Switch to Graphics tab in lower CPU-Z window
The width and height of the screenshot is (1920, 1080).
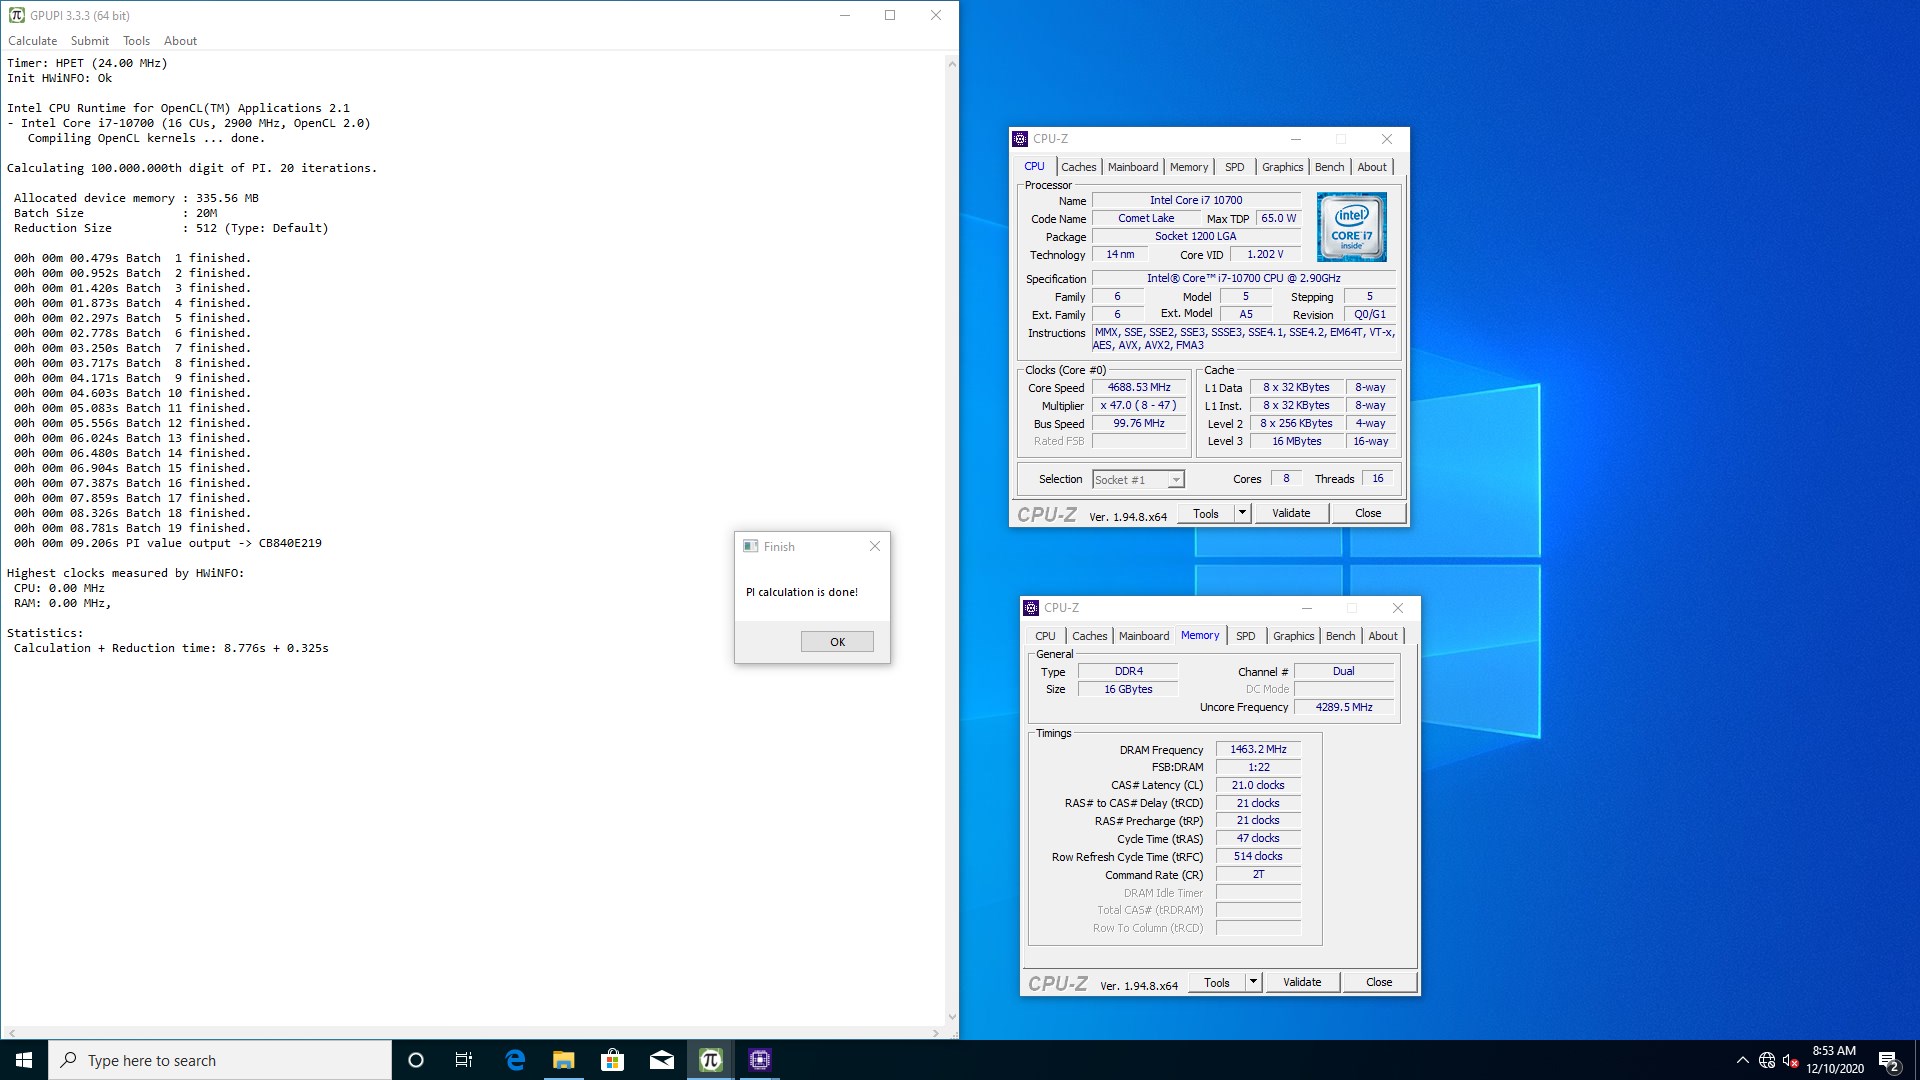click(x=1293, y=636)
